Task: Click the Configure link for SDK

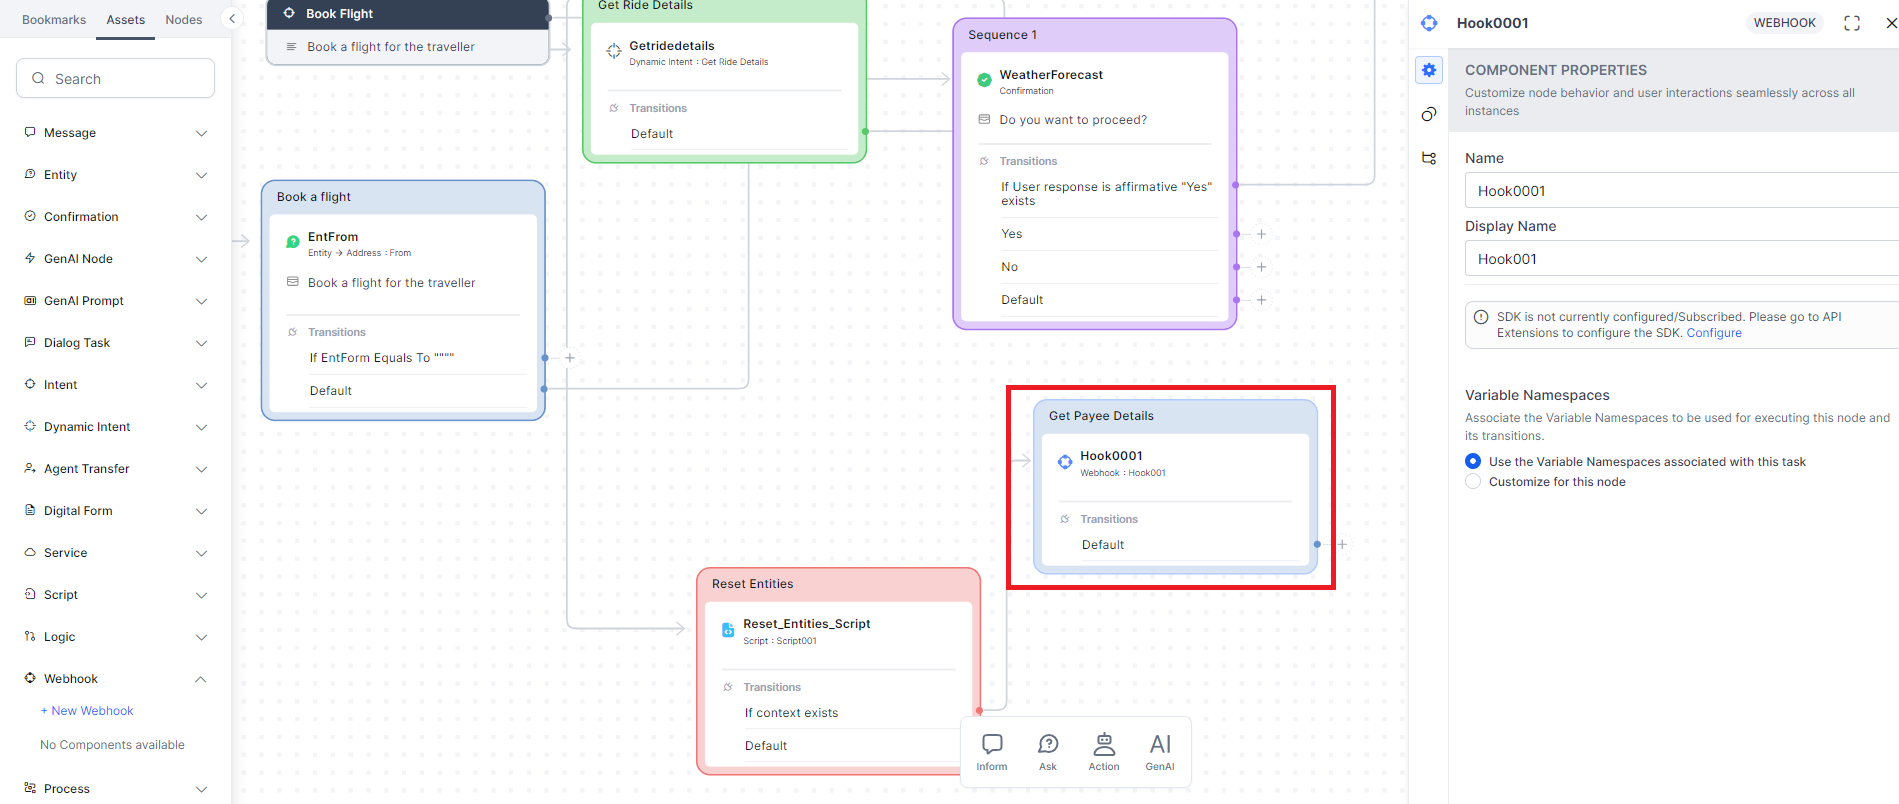Action: tap(1713, 333)
